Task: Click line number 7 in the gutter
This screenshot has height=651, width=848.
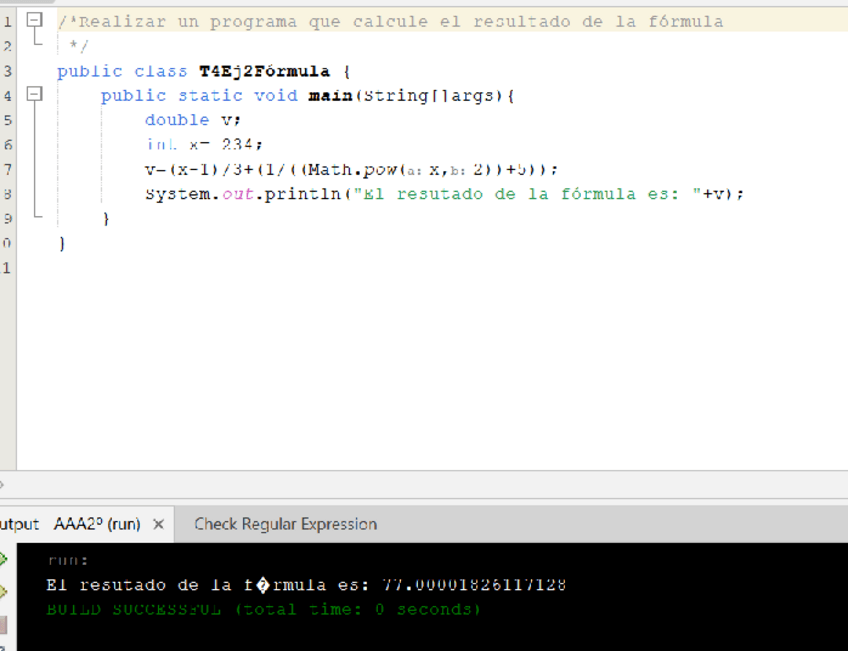Action: click(x=8, y=169)
